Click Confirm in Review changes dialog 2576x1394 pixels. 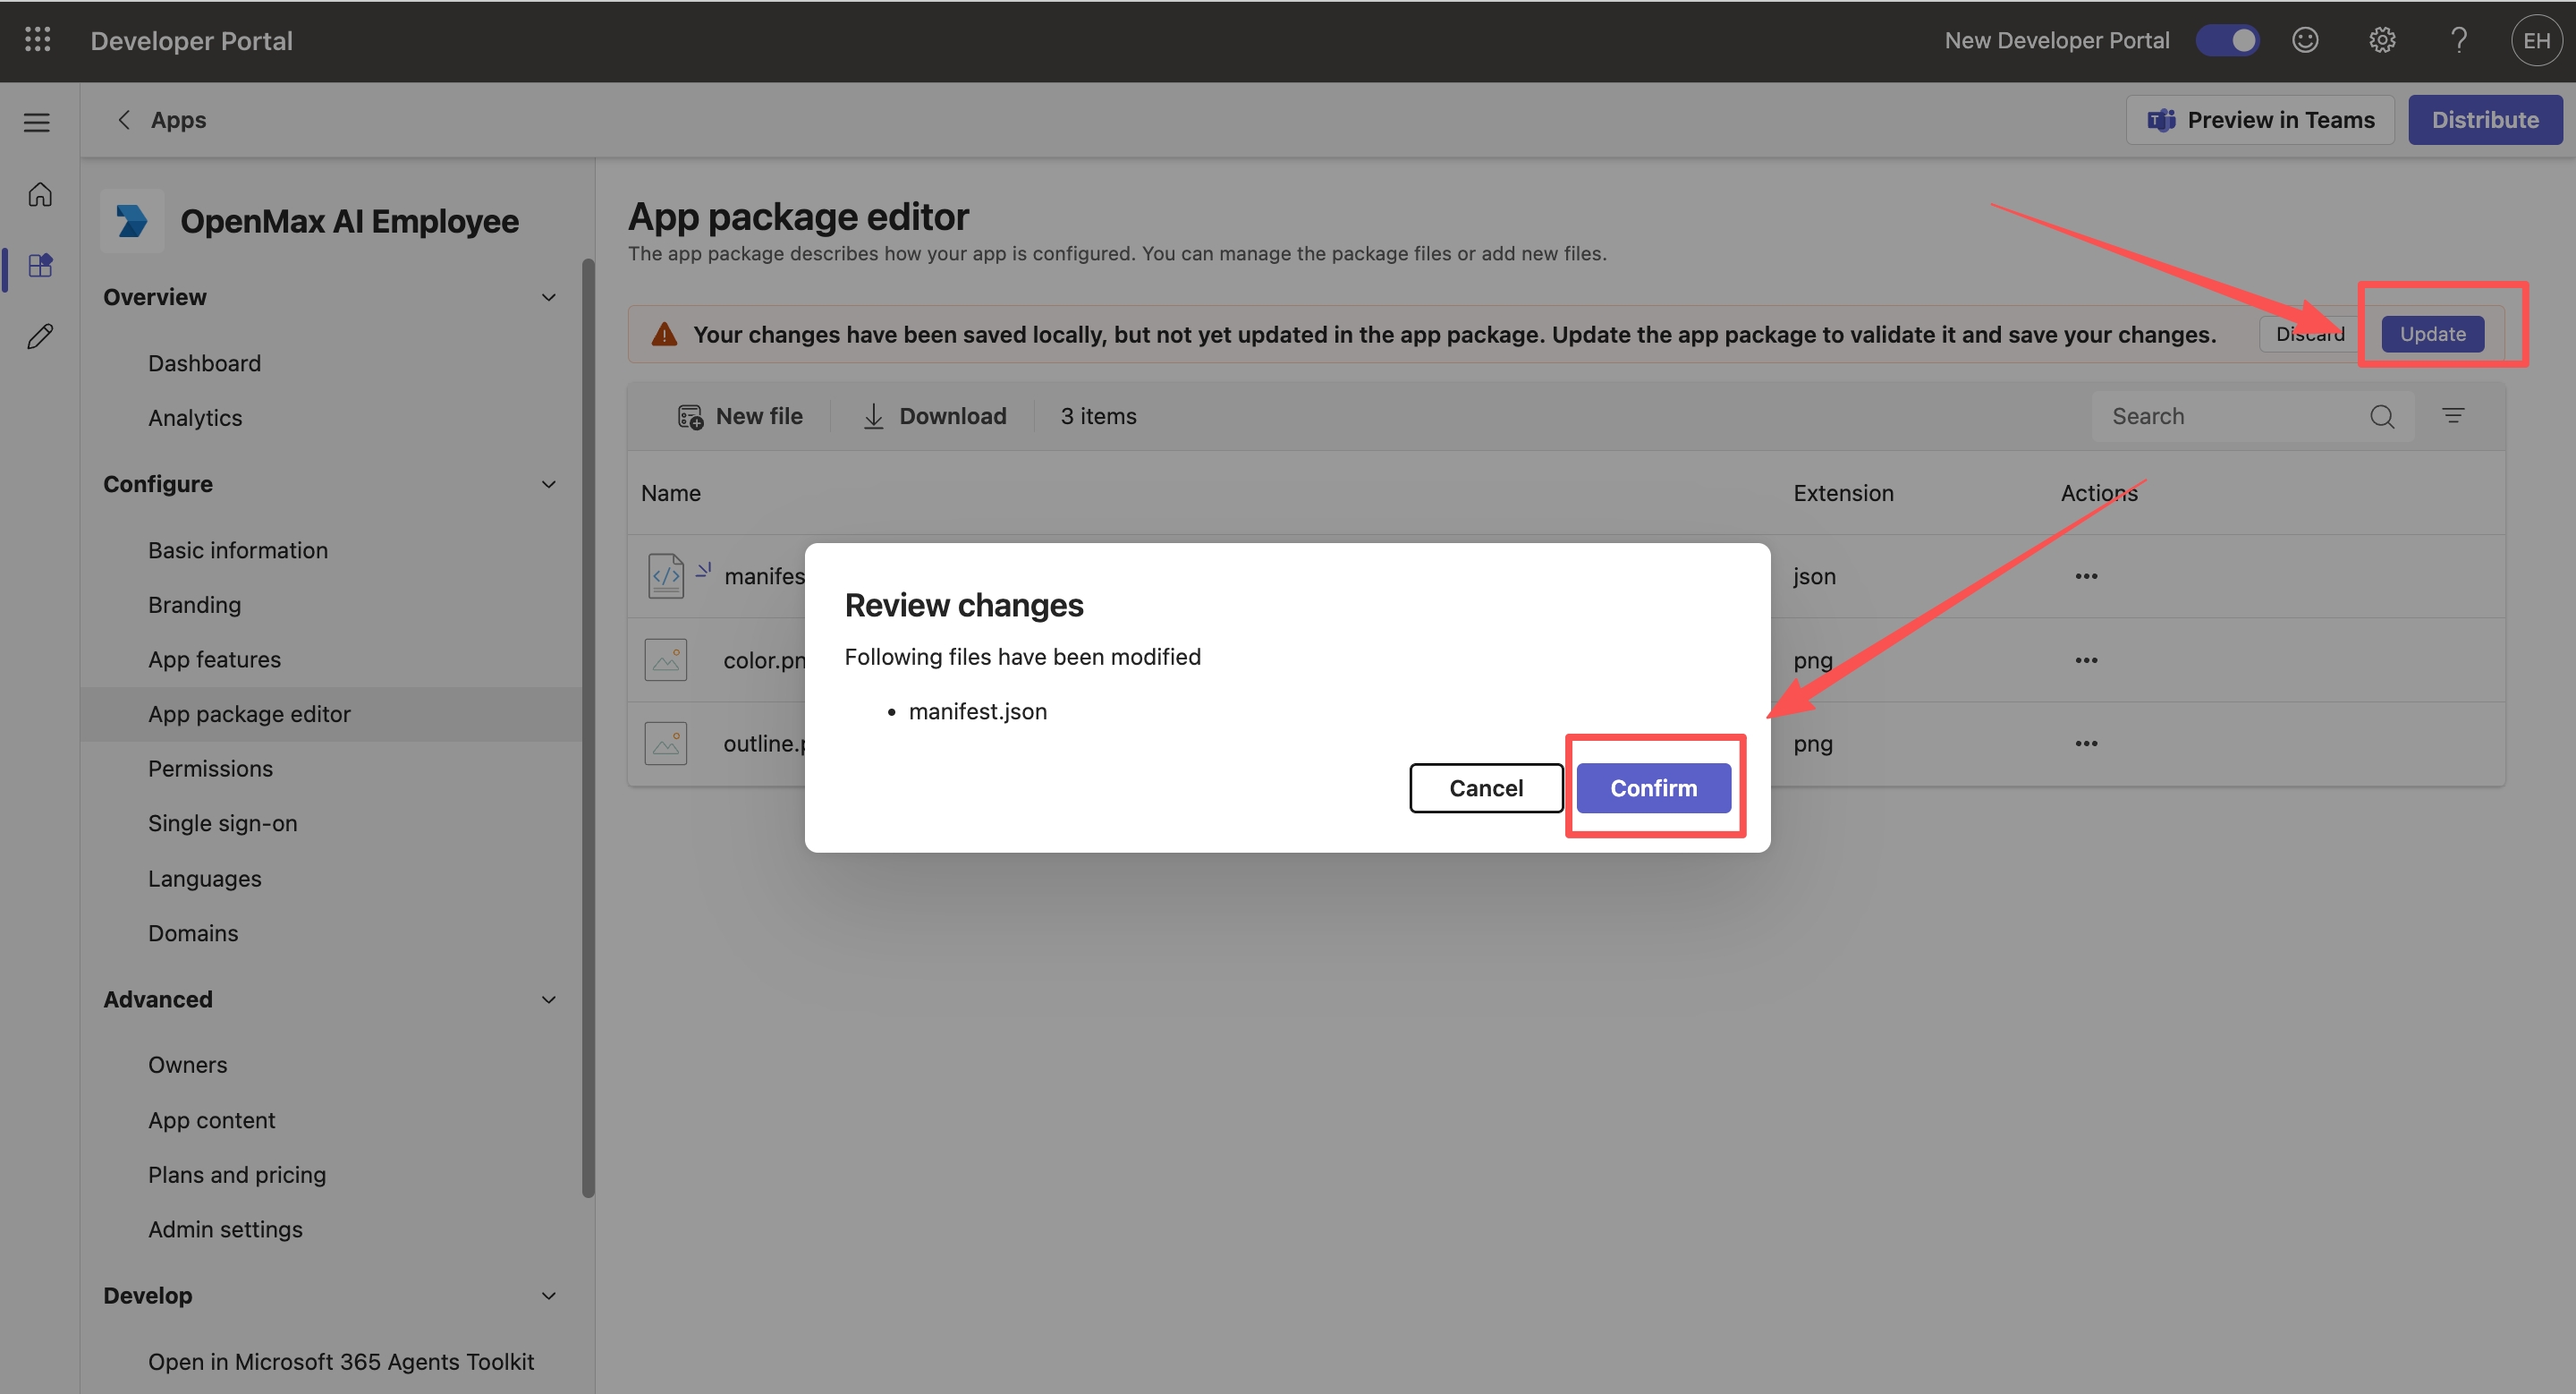[1653, 788]
